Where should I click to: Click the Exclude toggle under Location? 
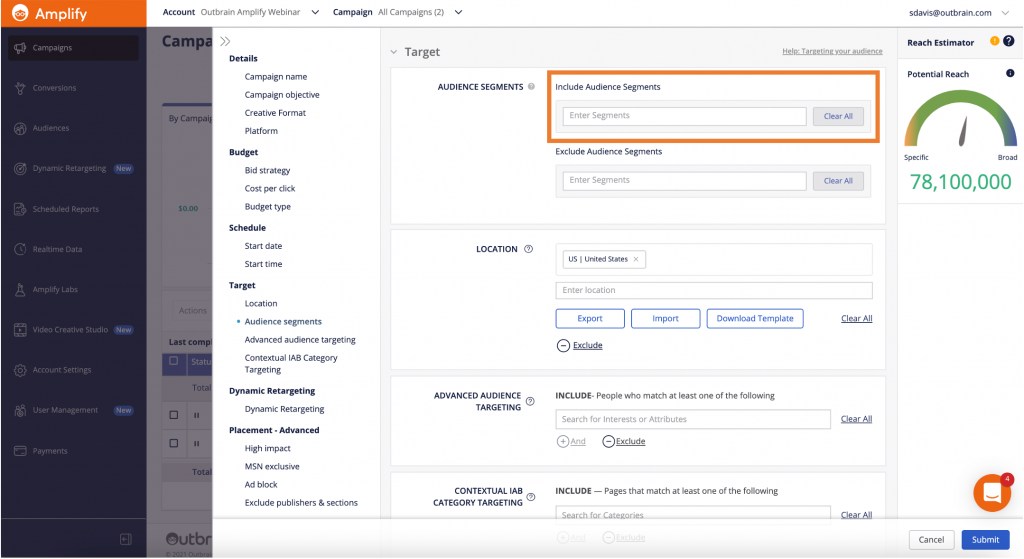click(x=564, y=345)
